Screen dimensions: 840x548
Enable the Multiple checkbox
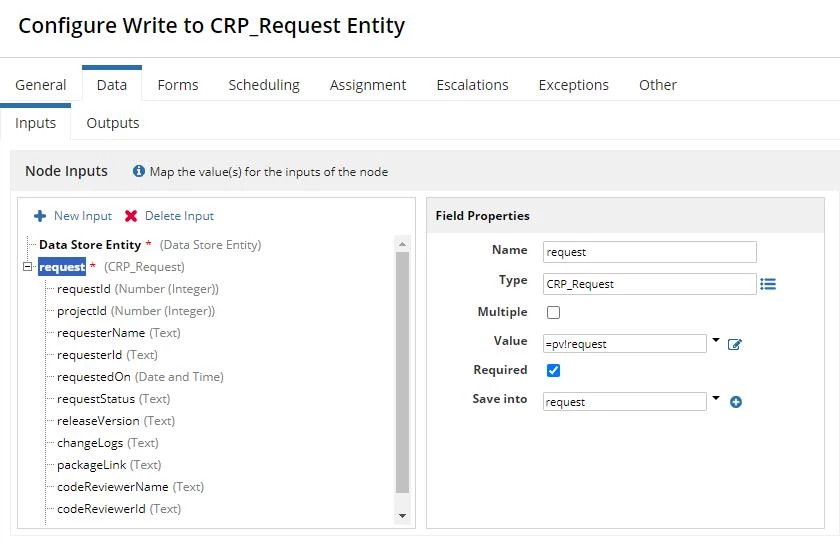tap(553, 312)
